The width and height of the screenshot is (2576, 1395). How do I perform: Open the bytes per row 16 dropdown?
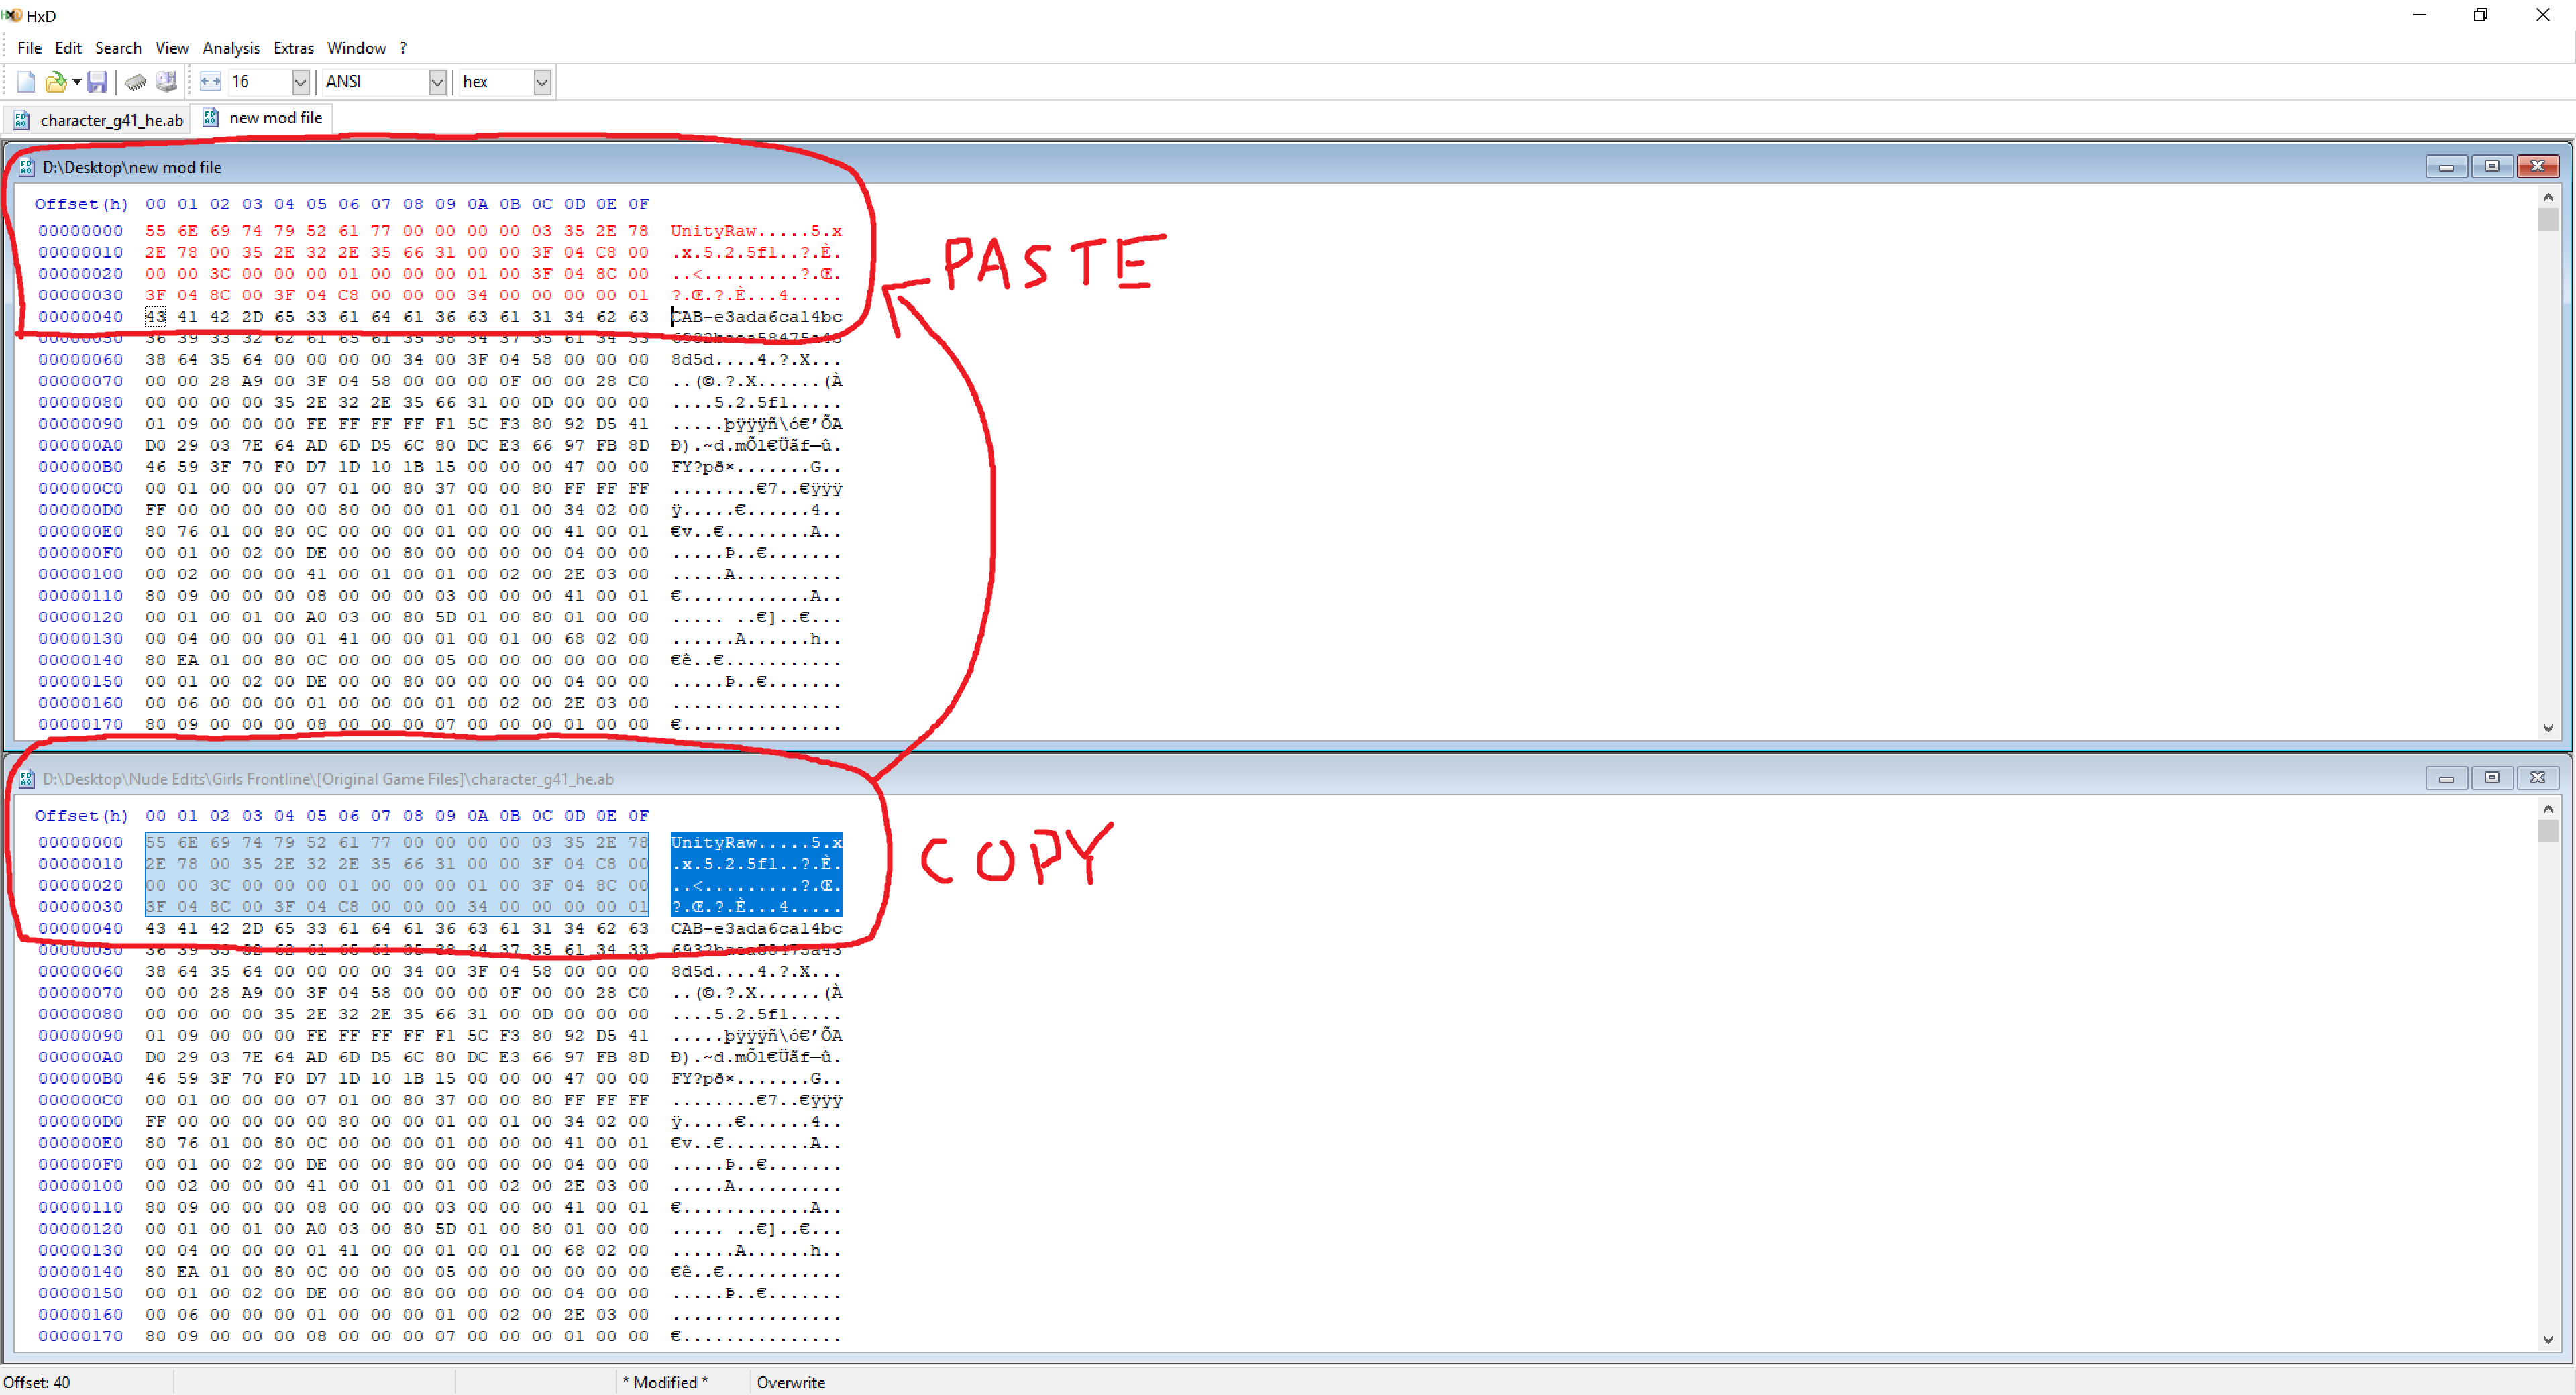(x=300, y=82)
